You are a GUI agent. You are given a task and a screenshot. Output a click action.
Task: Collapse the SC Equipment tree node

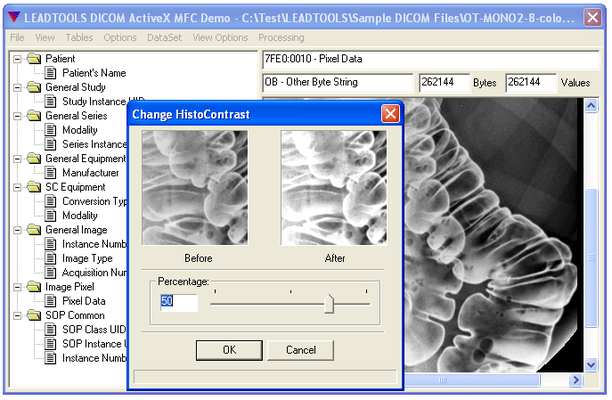[17, 188]
